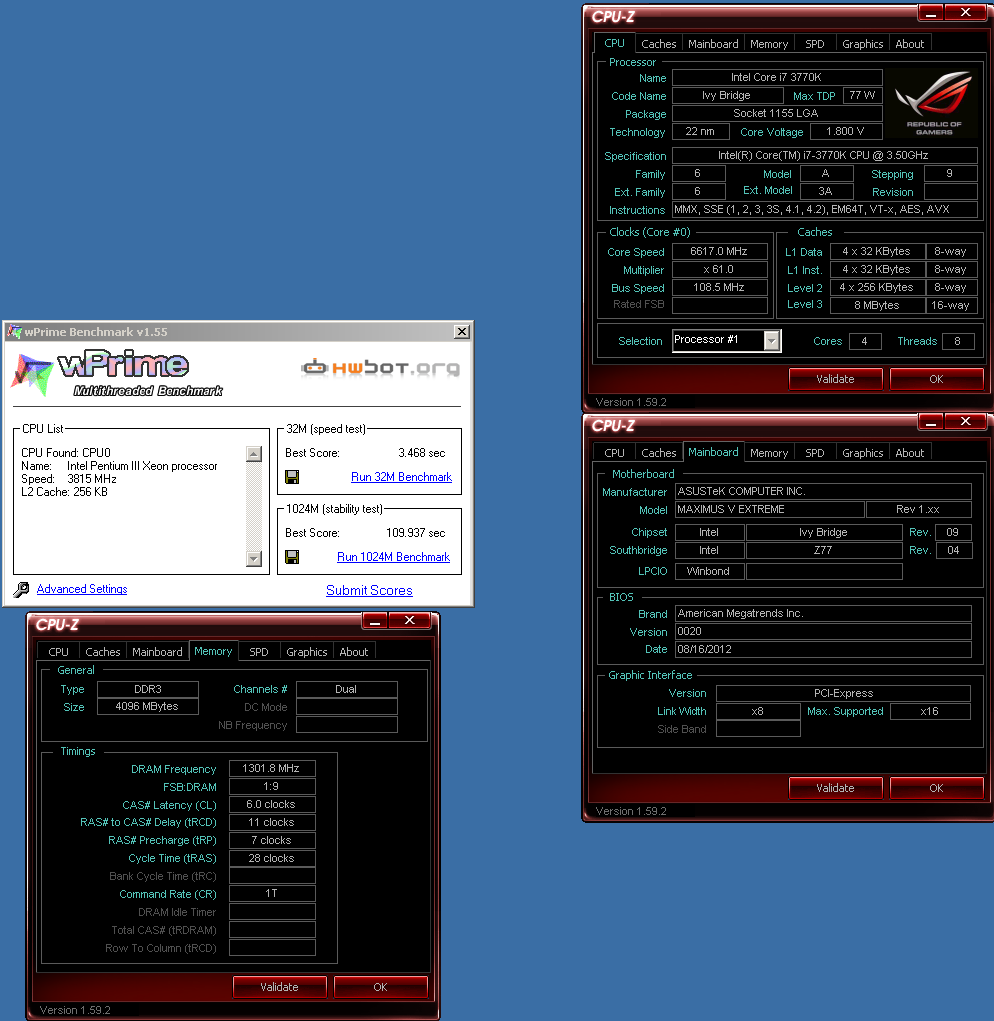Click the CPU List scroll up arrow
This screenshot has height=1021, width=994.
coord(254,454)
